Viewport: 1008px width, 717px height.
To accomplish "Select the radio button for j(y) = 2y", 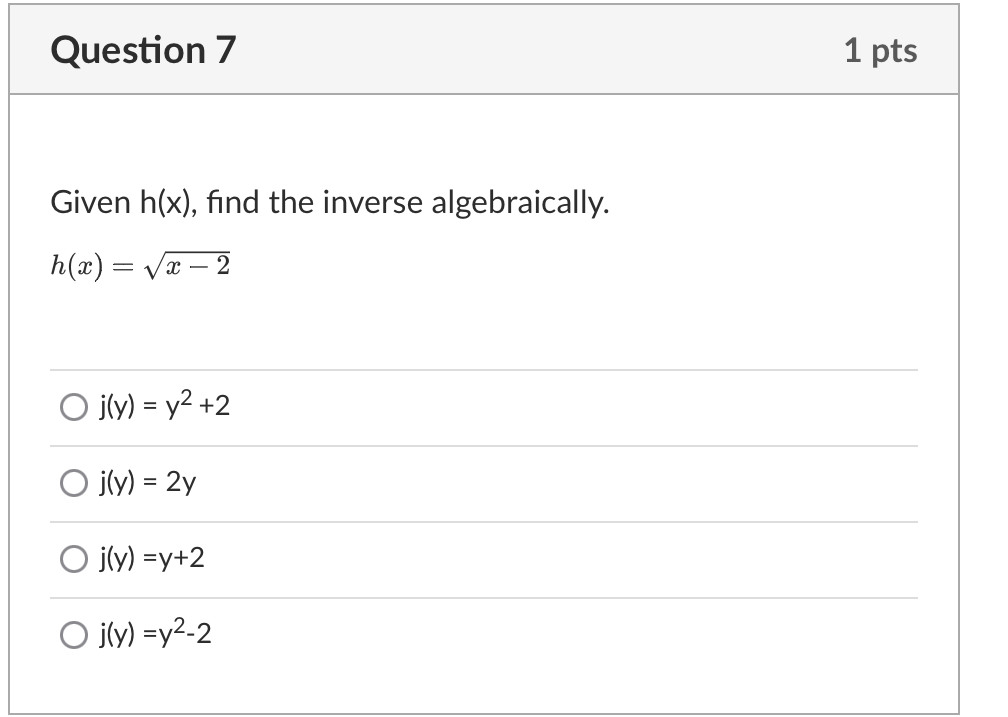I will tap(73, 482).
